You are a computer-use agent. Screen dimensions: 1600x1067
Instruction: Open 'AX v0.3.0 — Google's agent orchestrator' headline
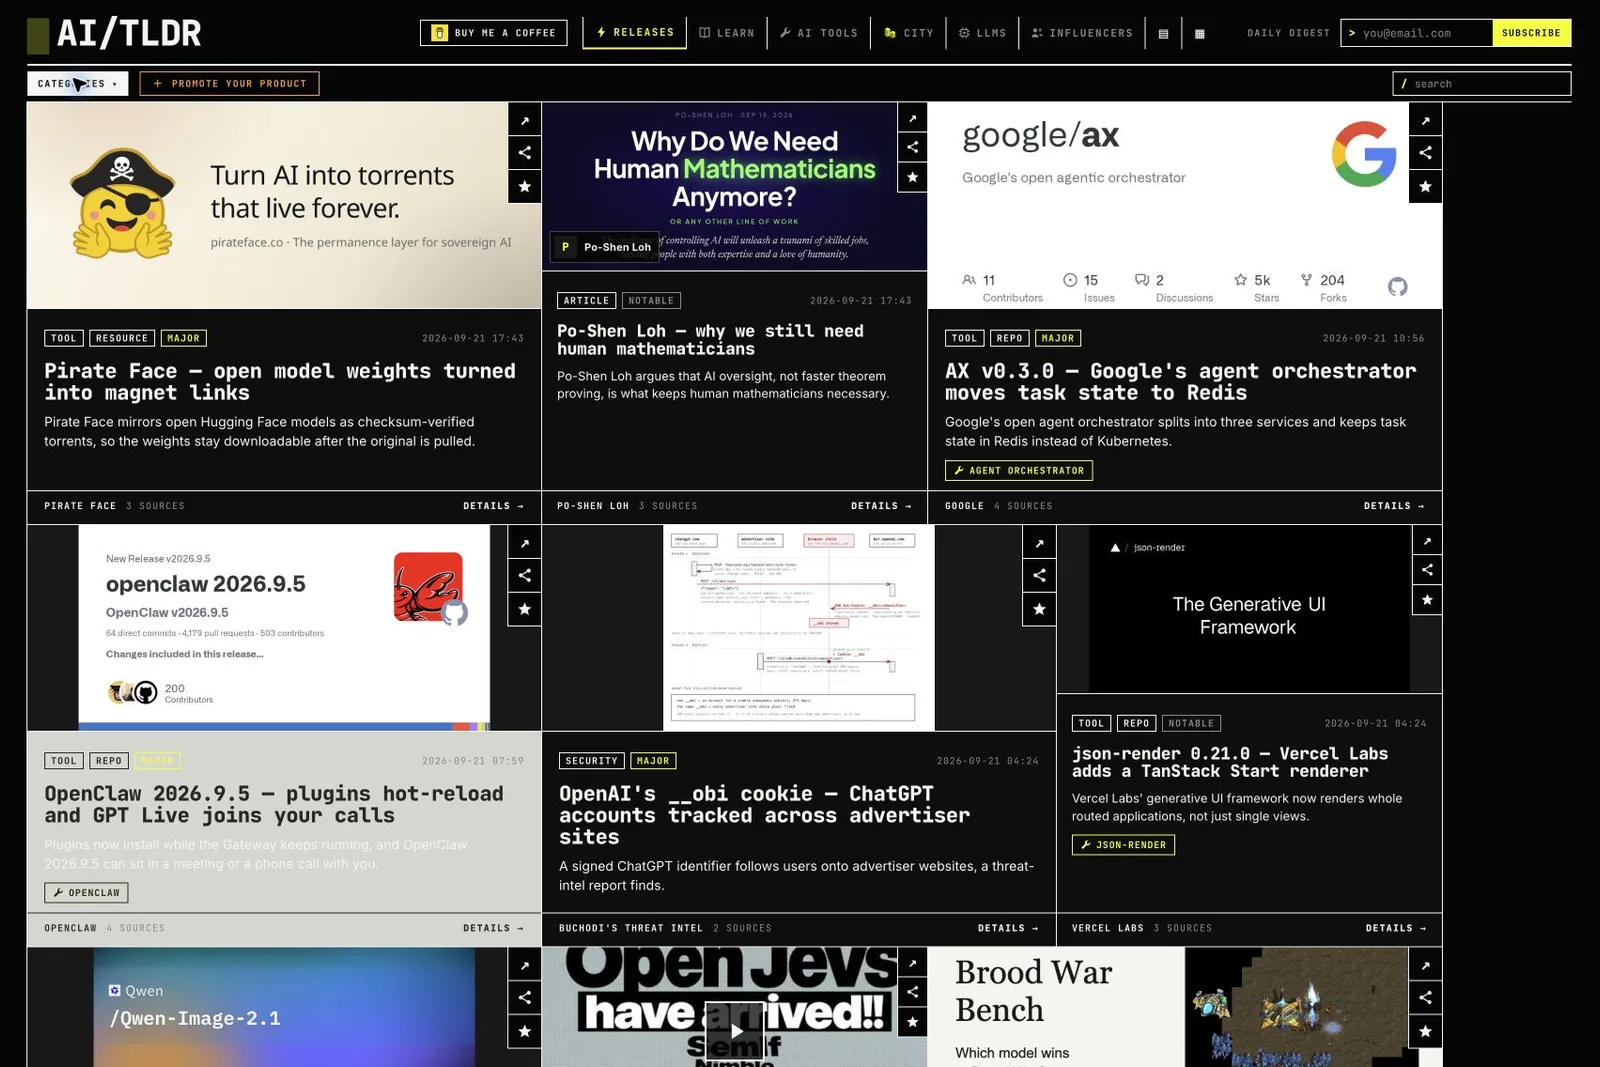click(x=1181, y=382)
